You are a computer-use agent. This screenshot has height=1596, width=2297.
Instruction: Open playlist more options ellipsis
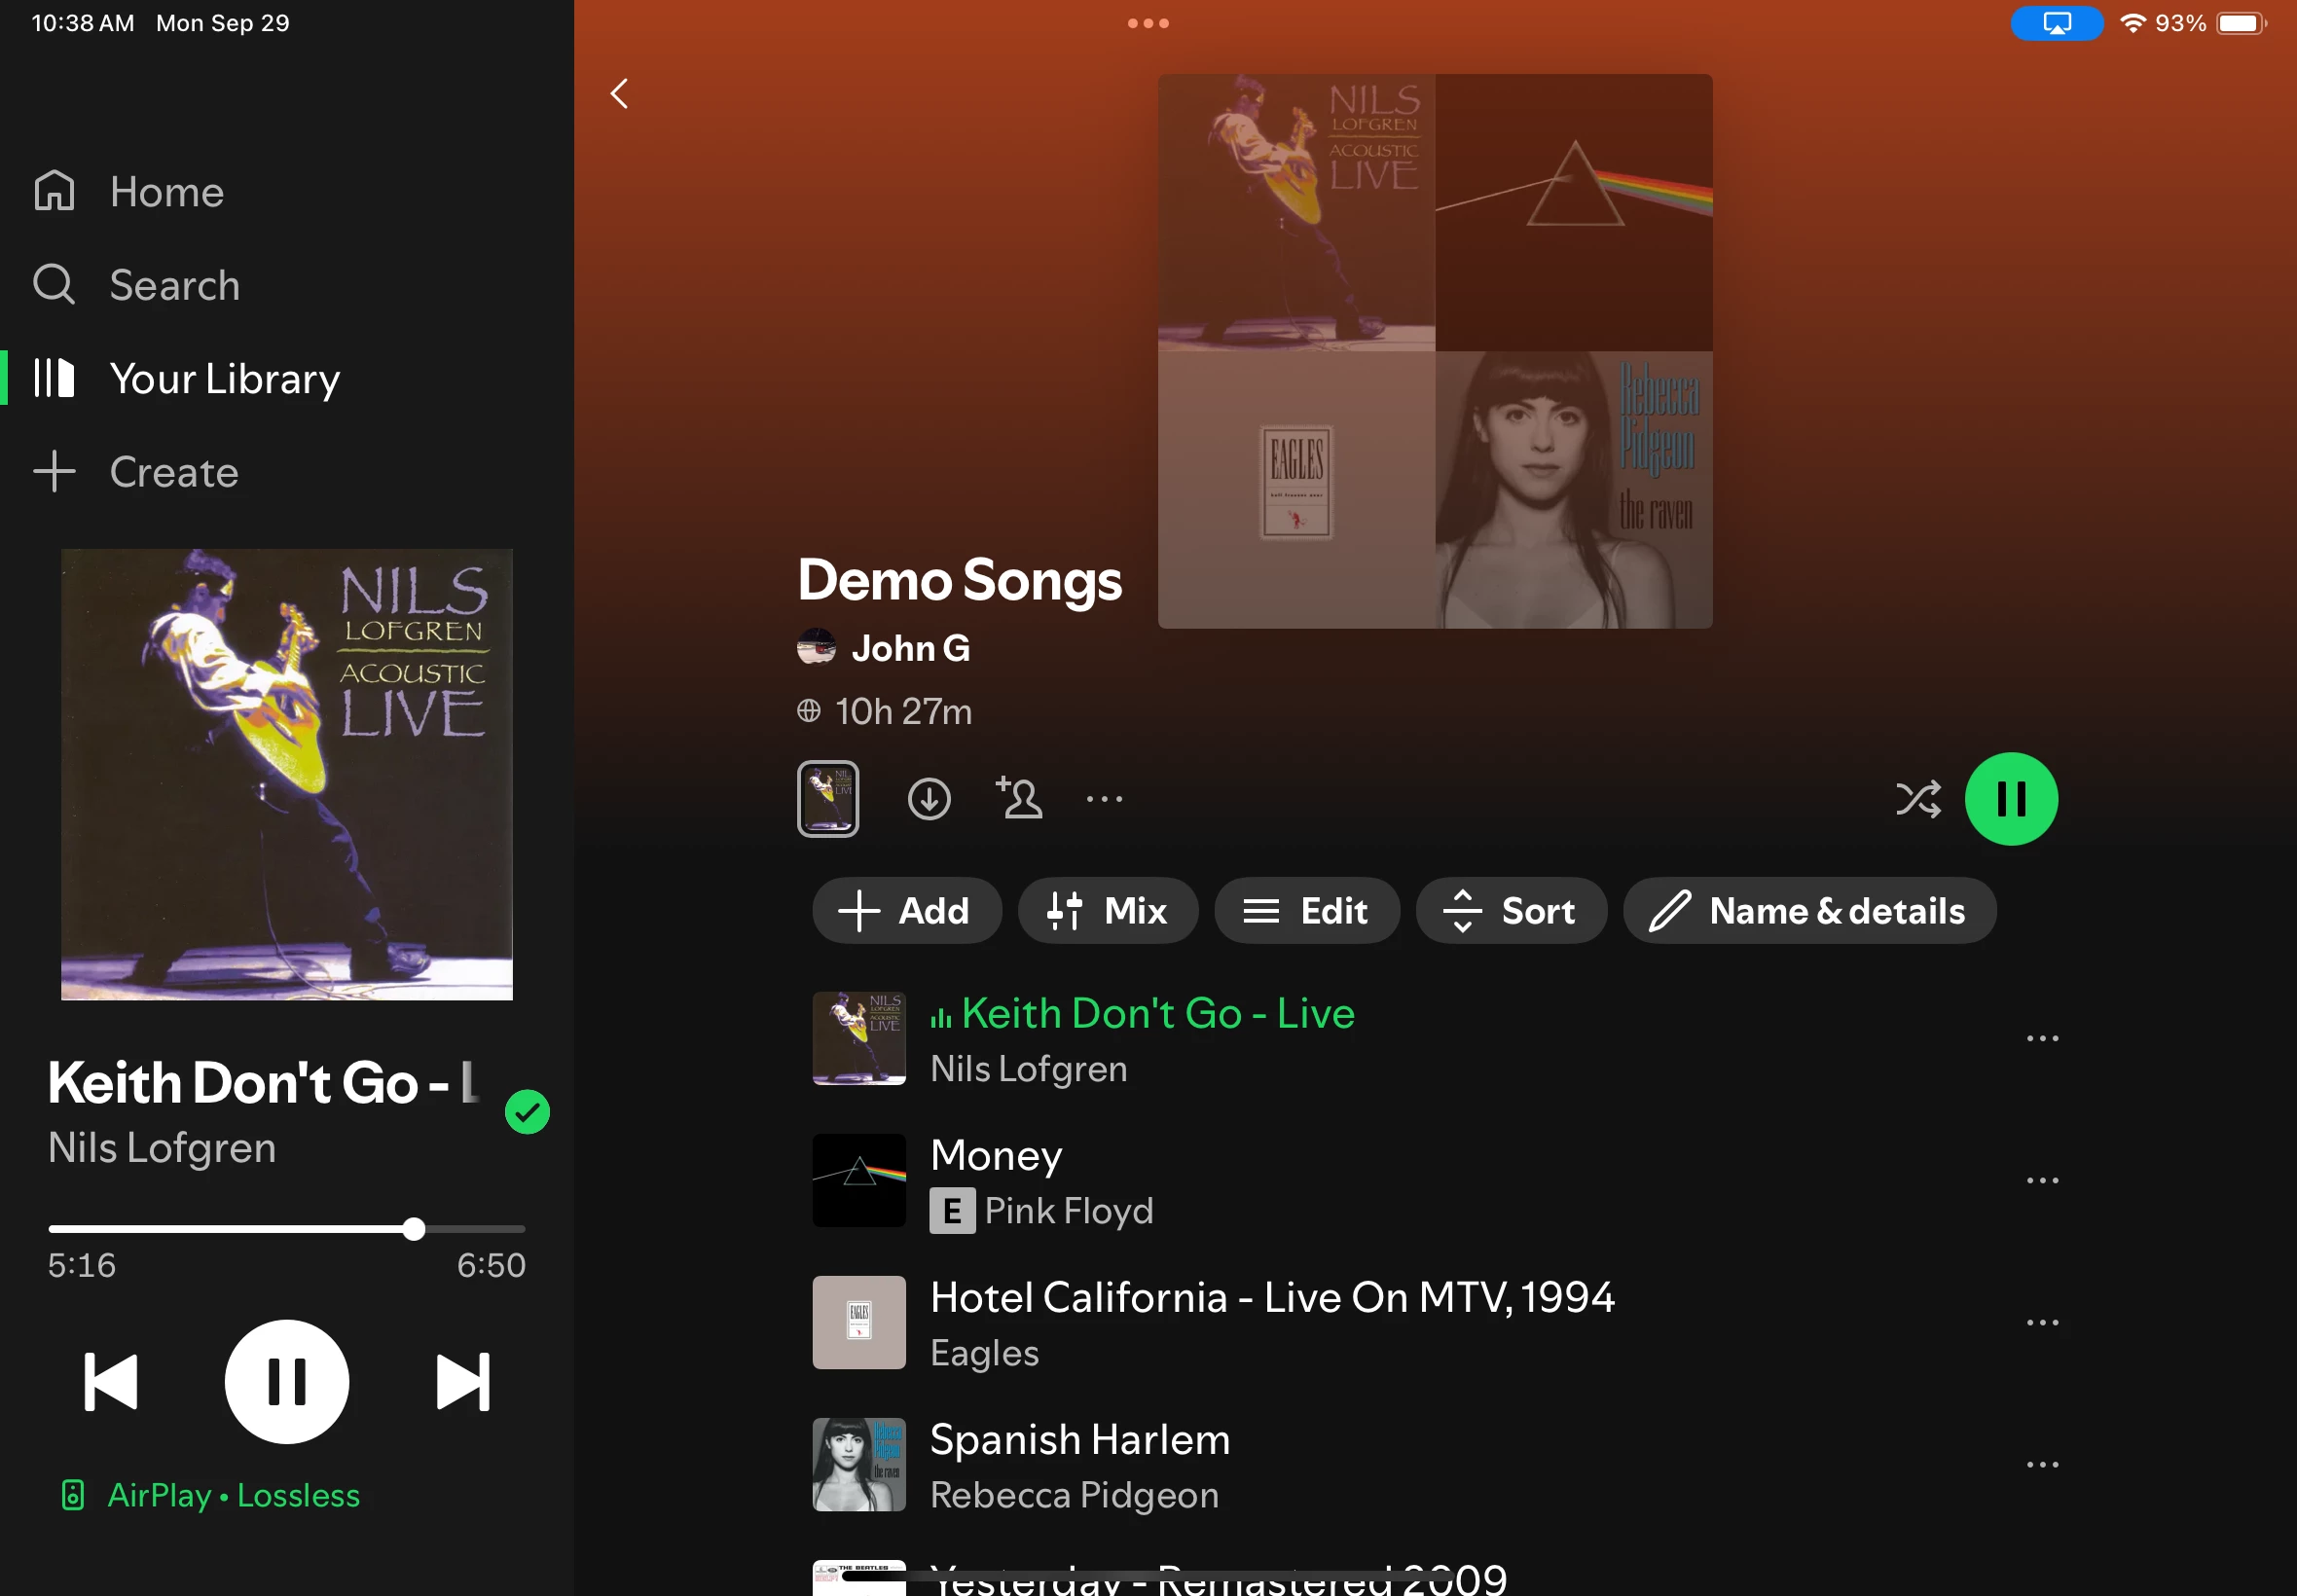point(1104,799)
